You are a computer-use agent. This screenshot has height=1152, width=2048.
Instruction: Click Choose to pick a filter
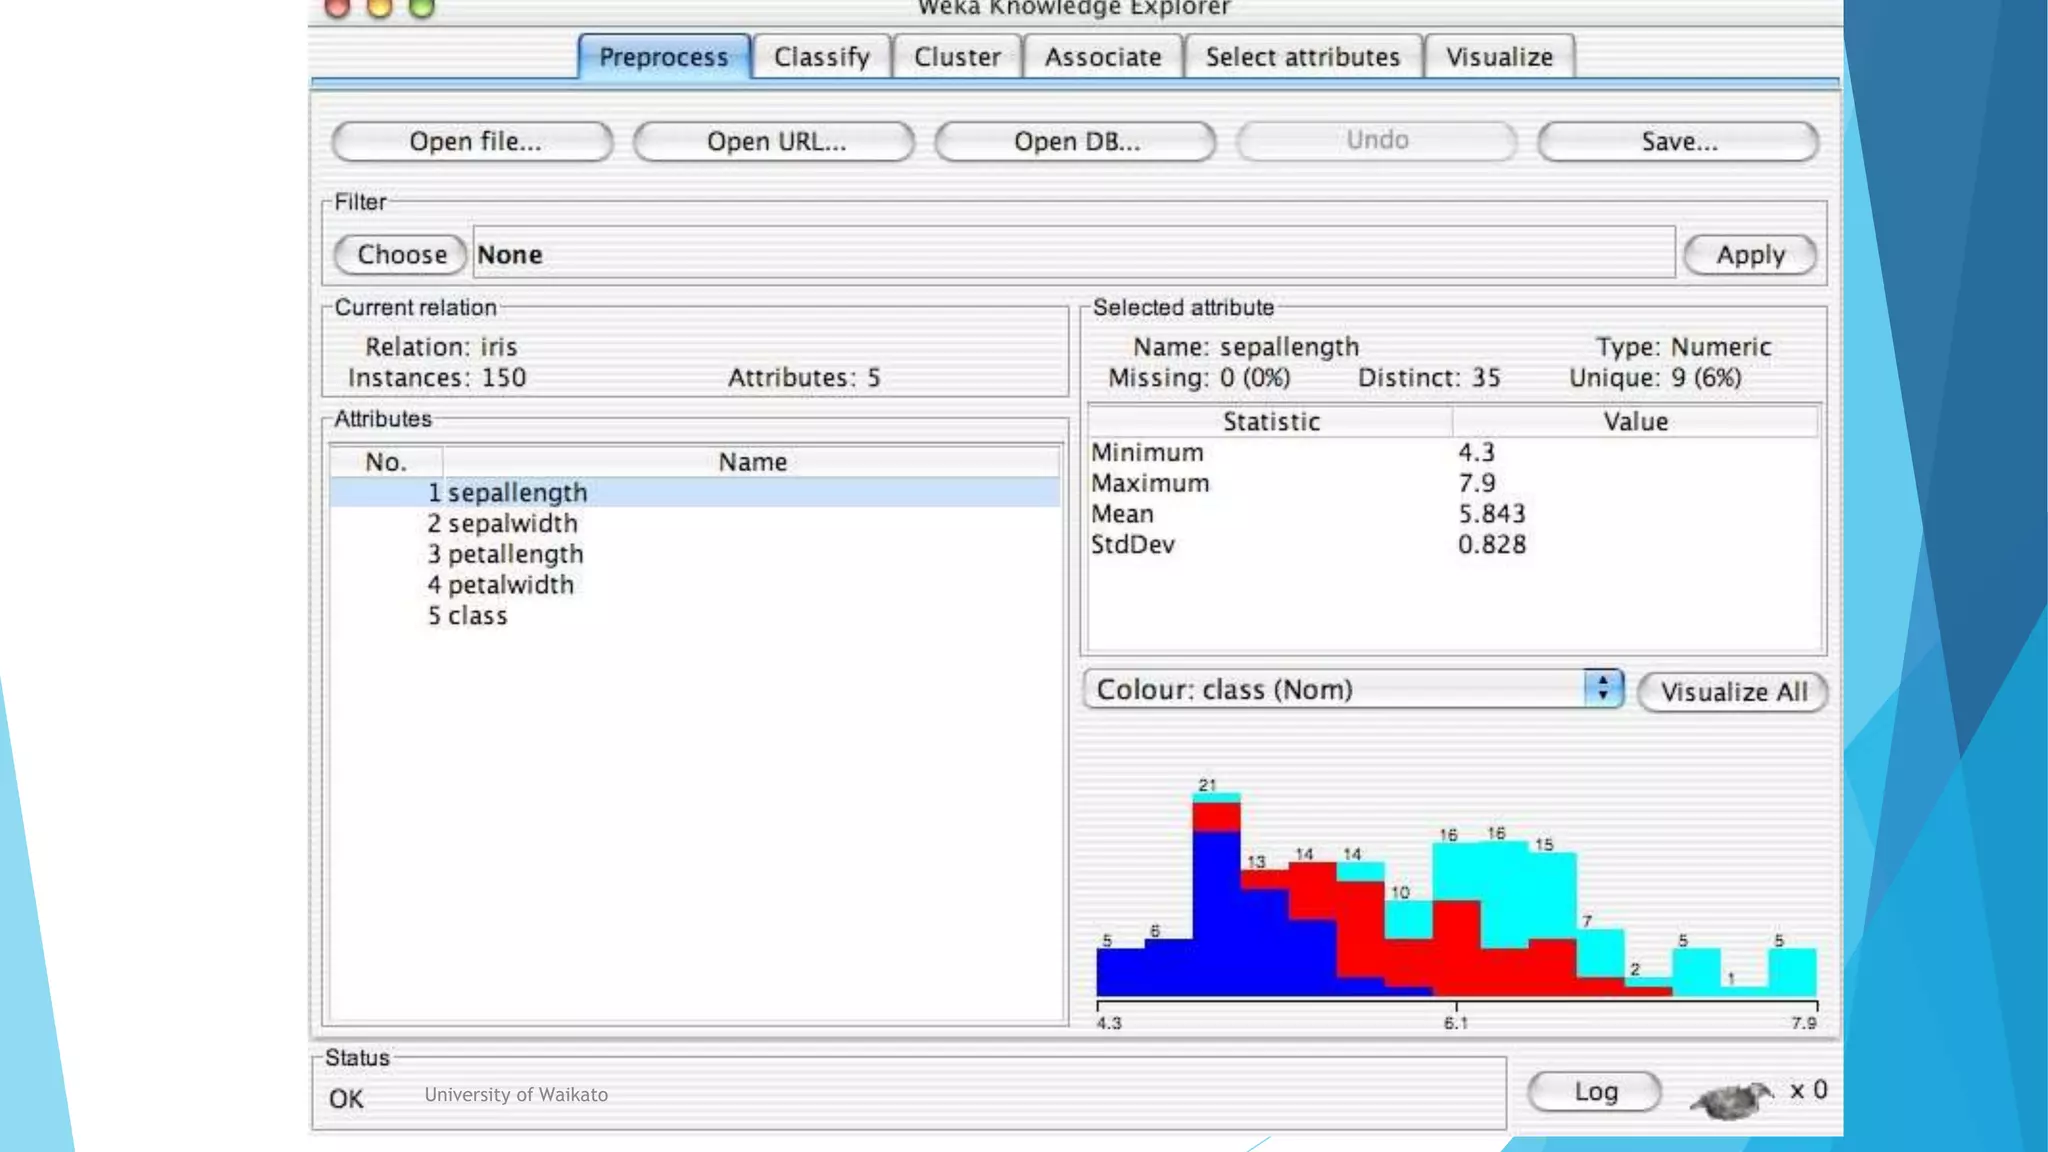(x=401, y=255)
